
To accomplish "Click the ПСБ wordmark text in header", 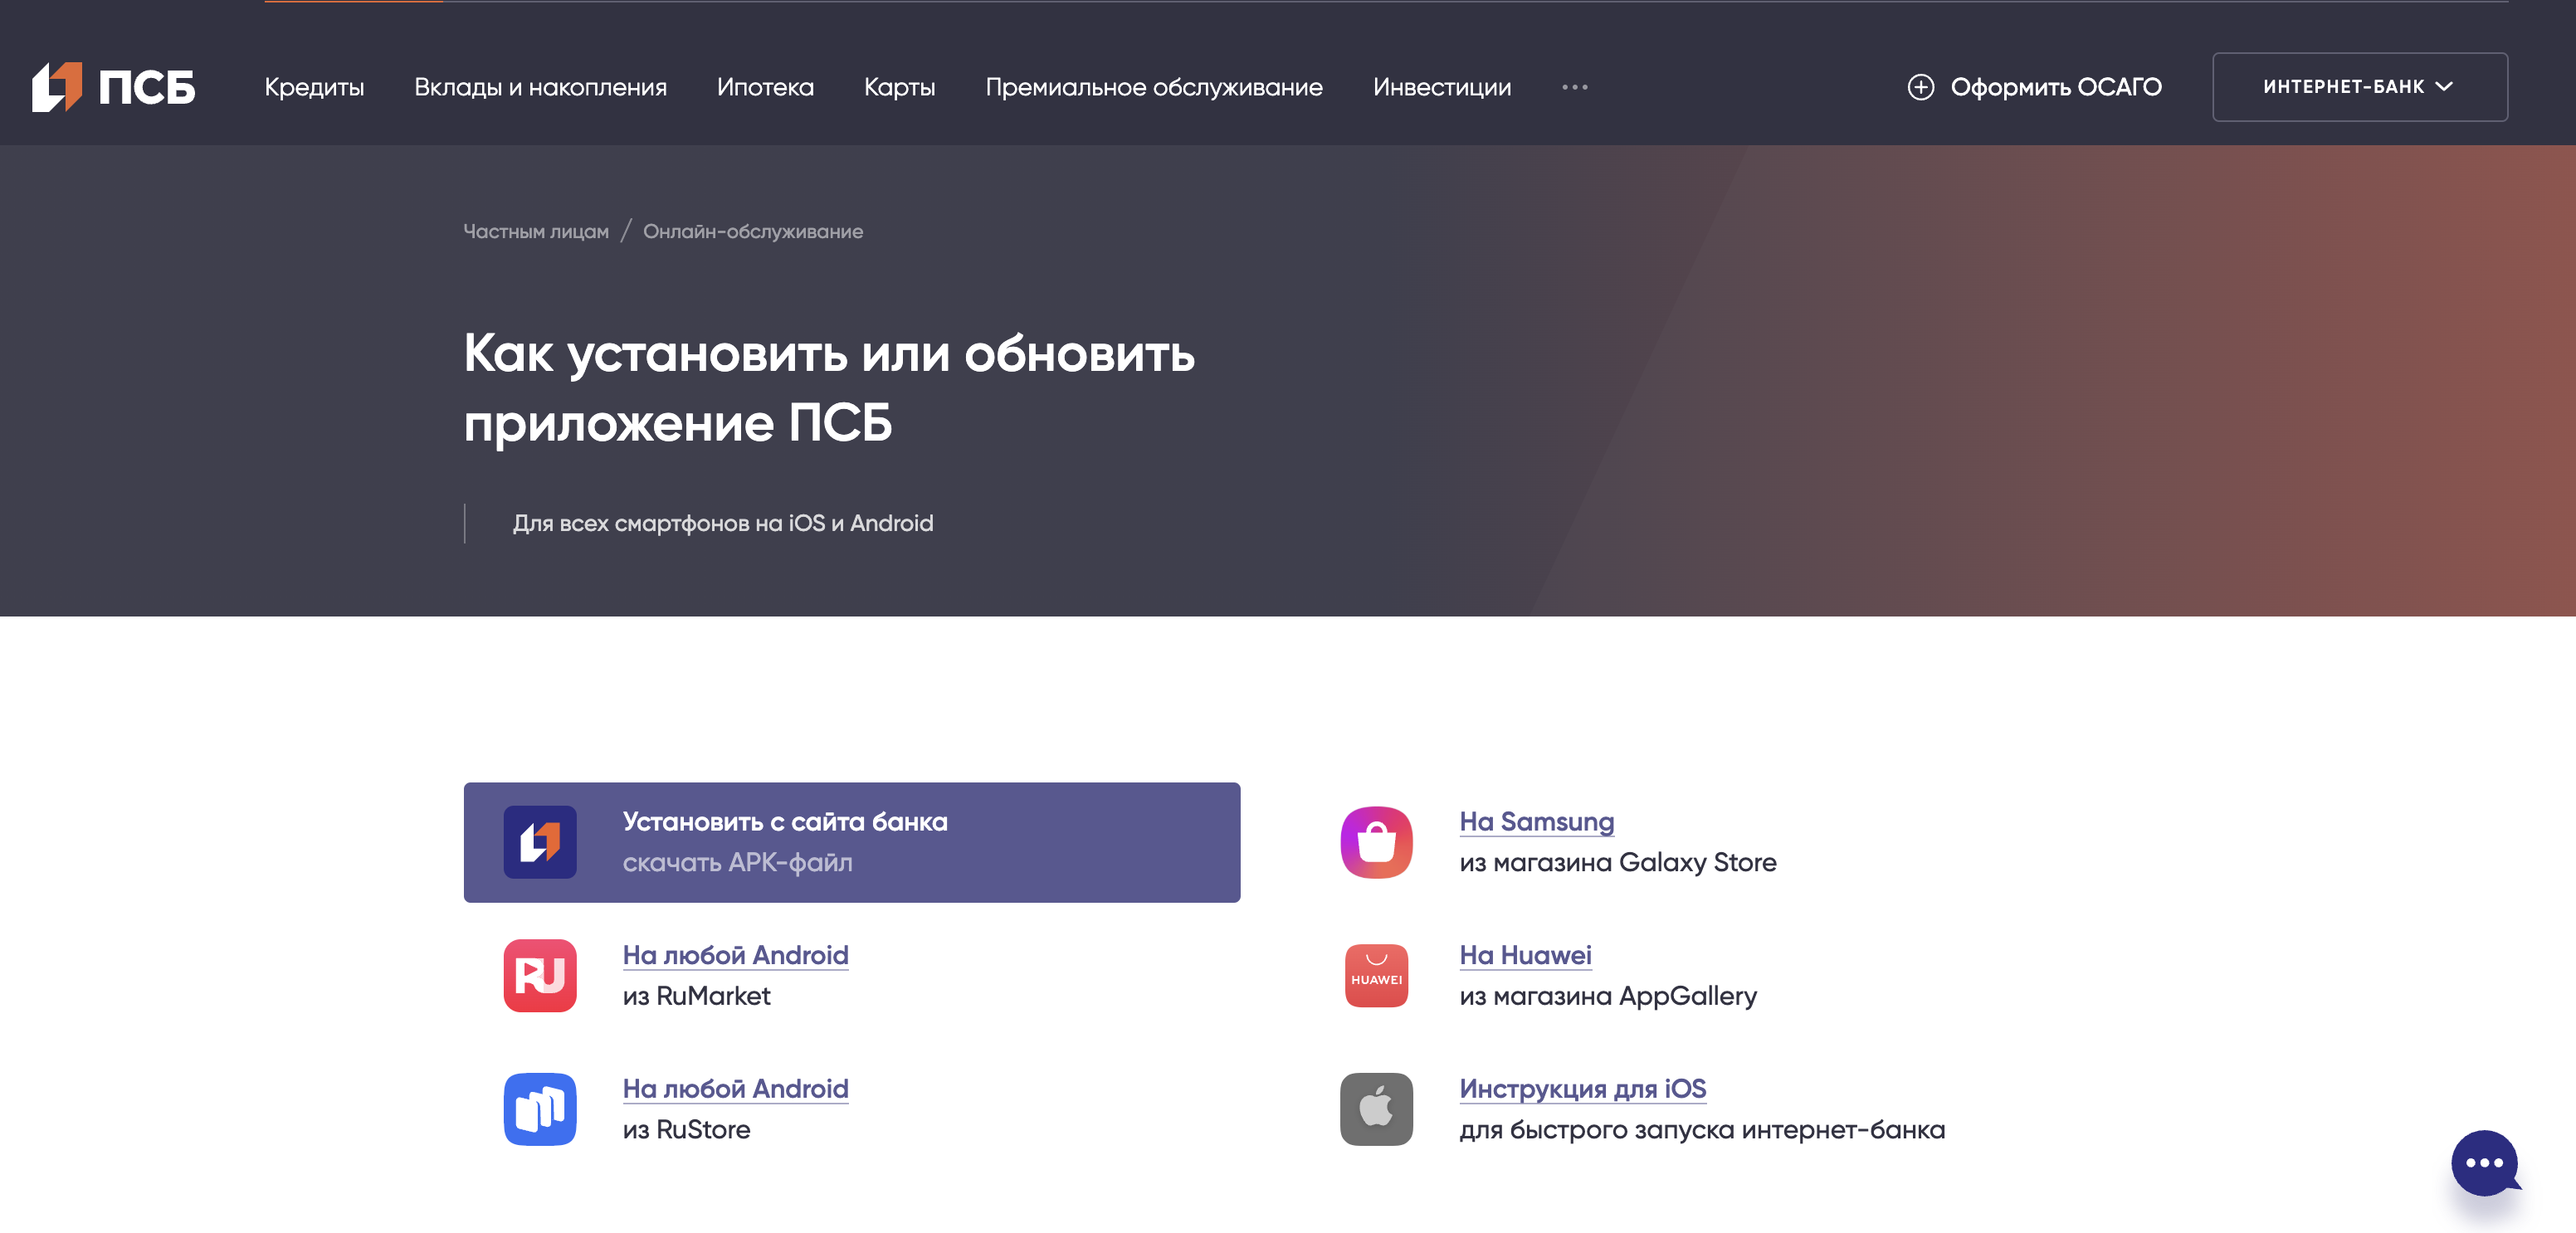I will click(147, 87).
